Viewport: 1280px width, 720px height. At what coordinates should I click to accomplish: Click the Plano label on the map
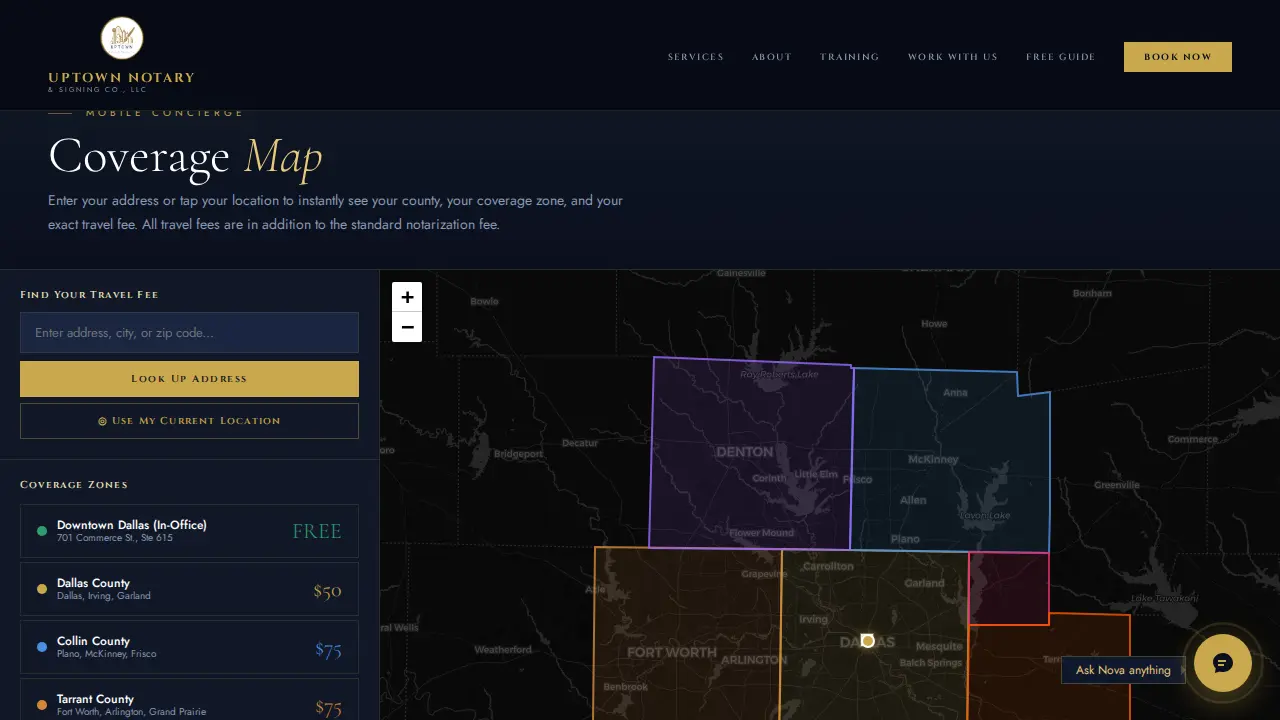coord(905,539)
